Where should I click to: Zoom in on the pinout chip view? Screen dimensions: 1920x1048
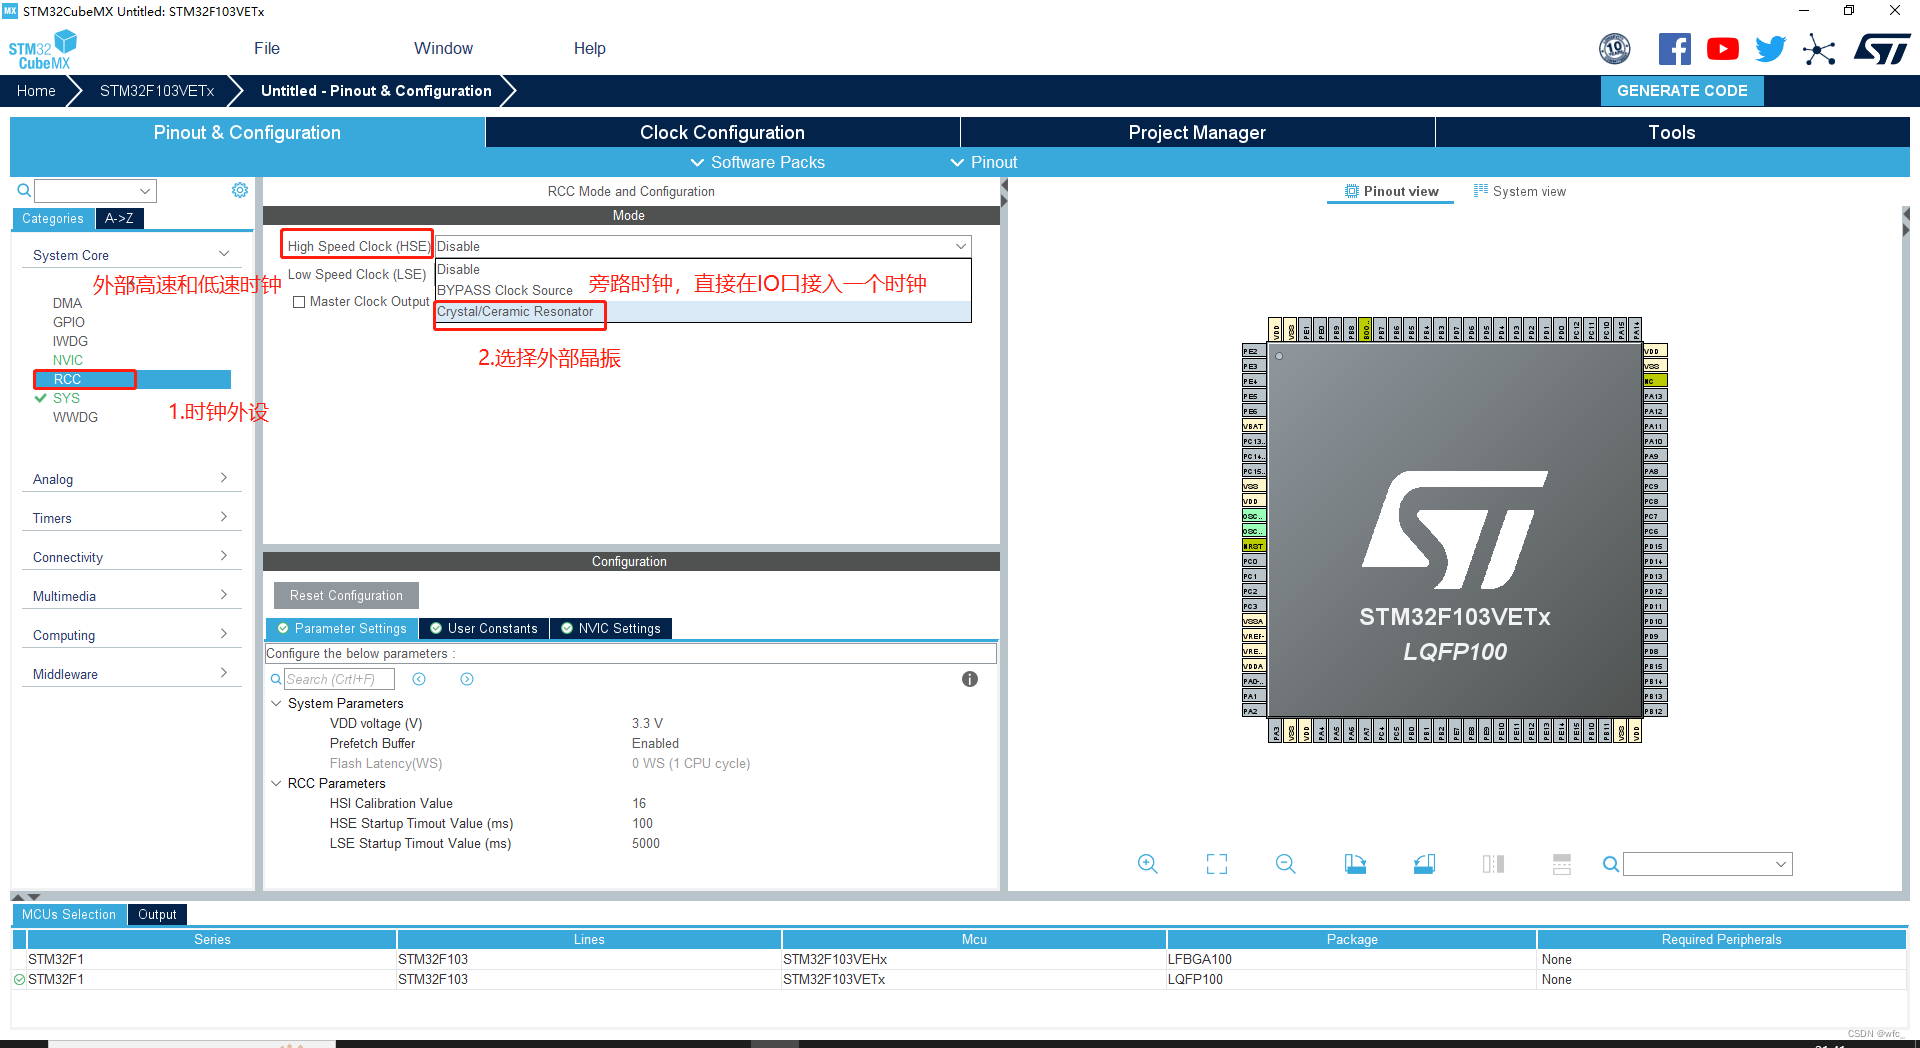[x=1148, y=864]
